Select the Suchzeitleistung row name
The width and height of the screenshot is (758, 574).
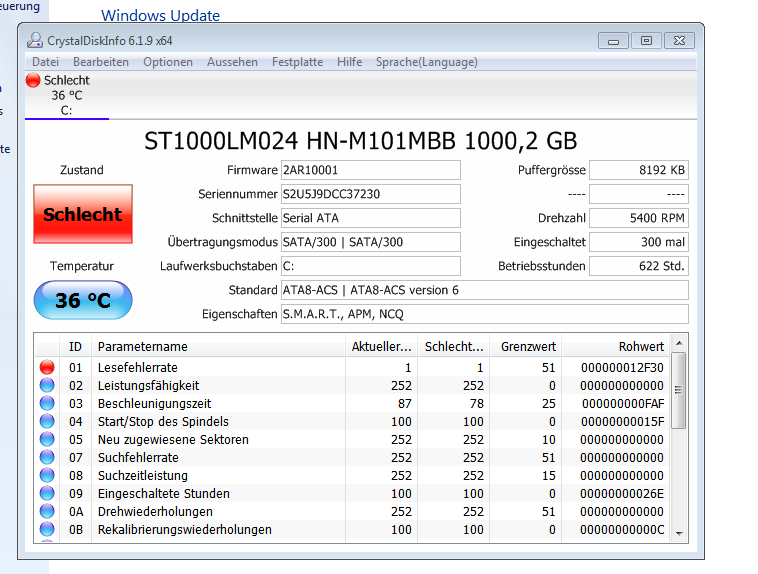point(143,475)
